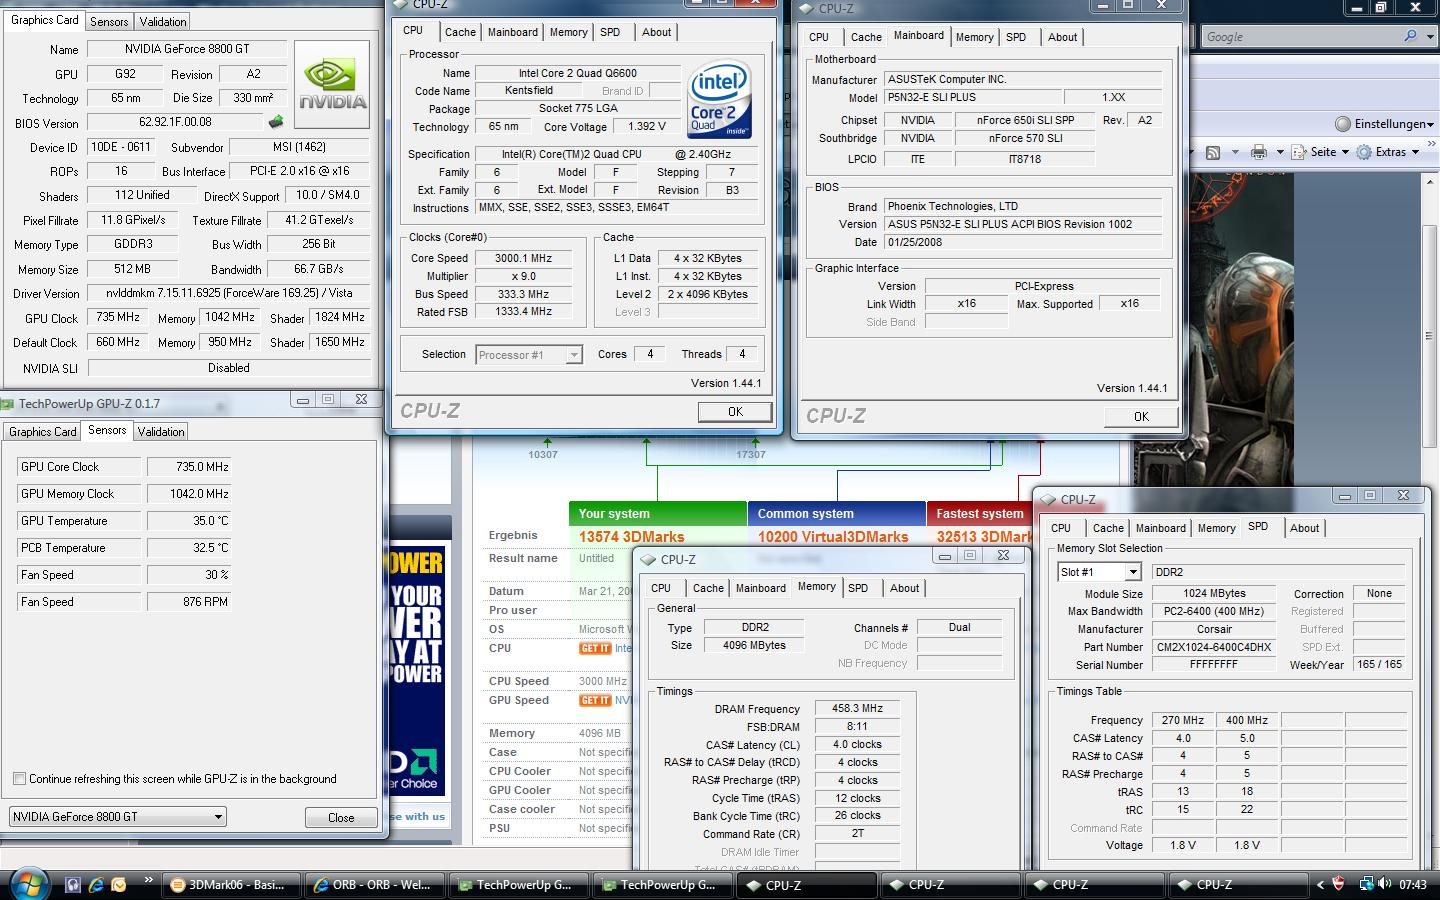Viewport: 1440px width, 900px height.
Task: Click 'Your system' green header
Action: [657, 513]
